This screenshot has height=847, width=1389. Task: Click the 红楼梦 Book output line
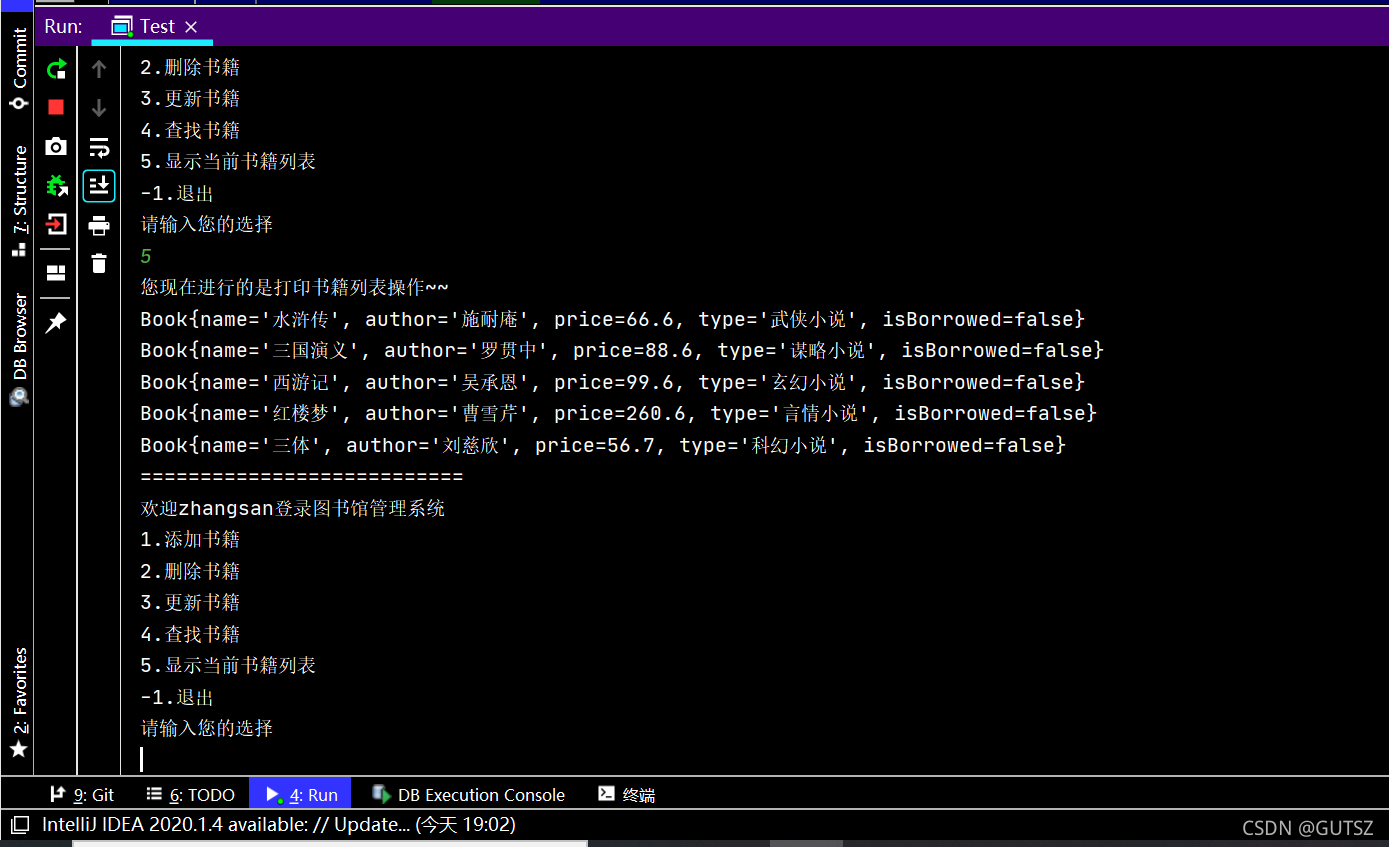(x=618, y=413)
